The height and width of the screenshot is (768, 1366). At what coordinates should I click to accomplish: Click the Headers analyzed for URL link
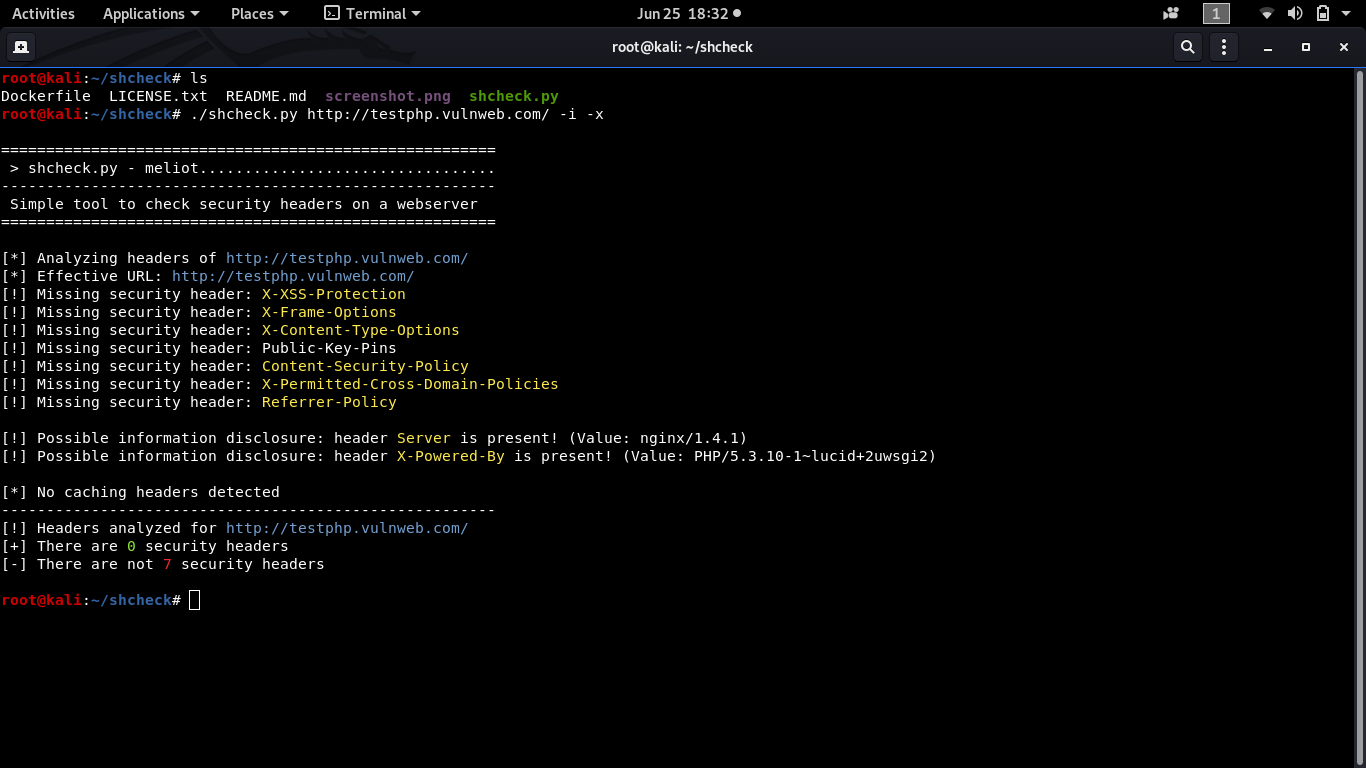point(347,528)
